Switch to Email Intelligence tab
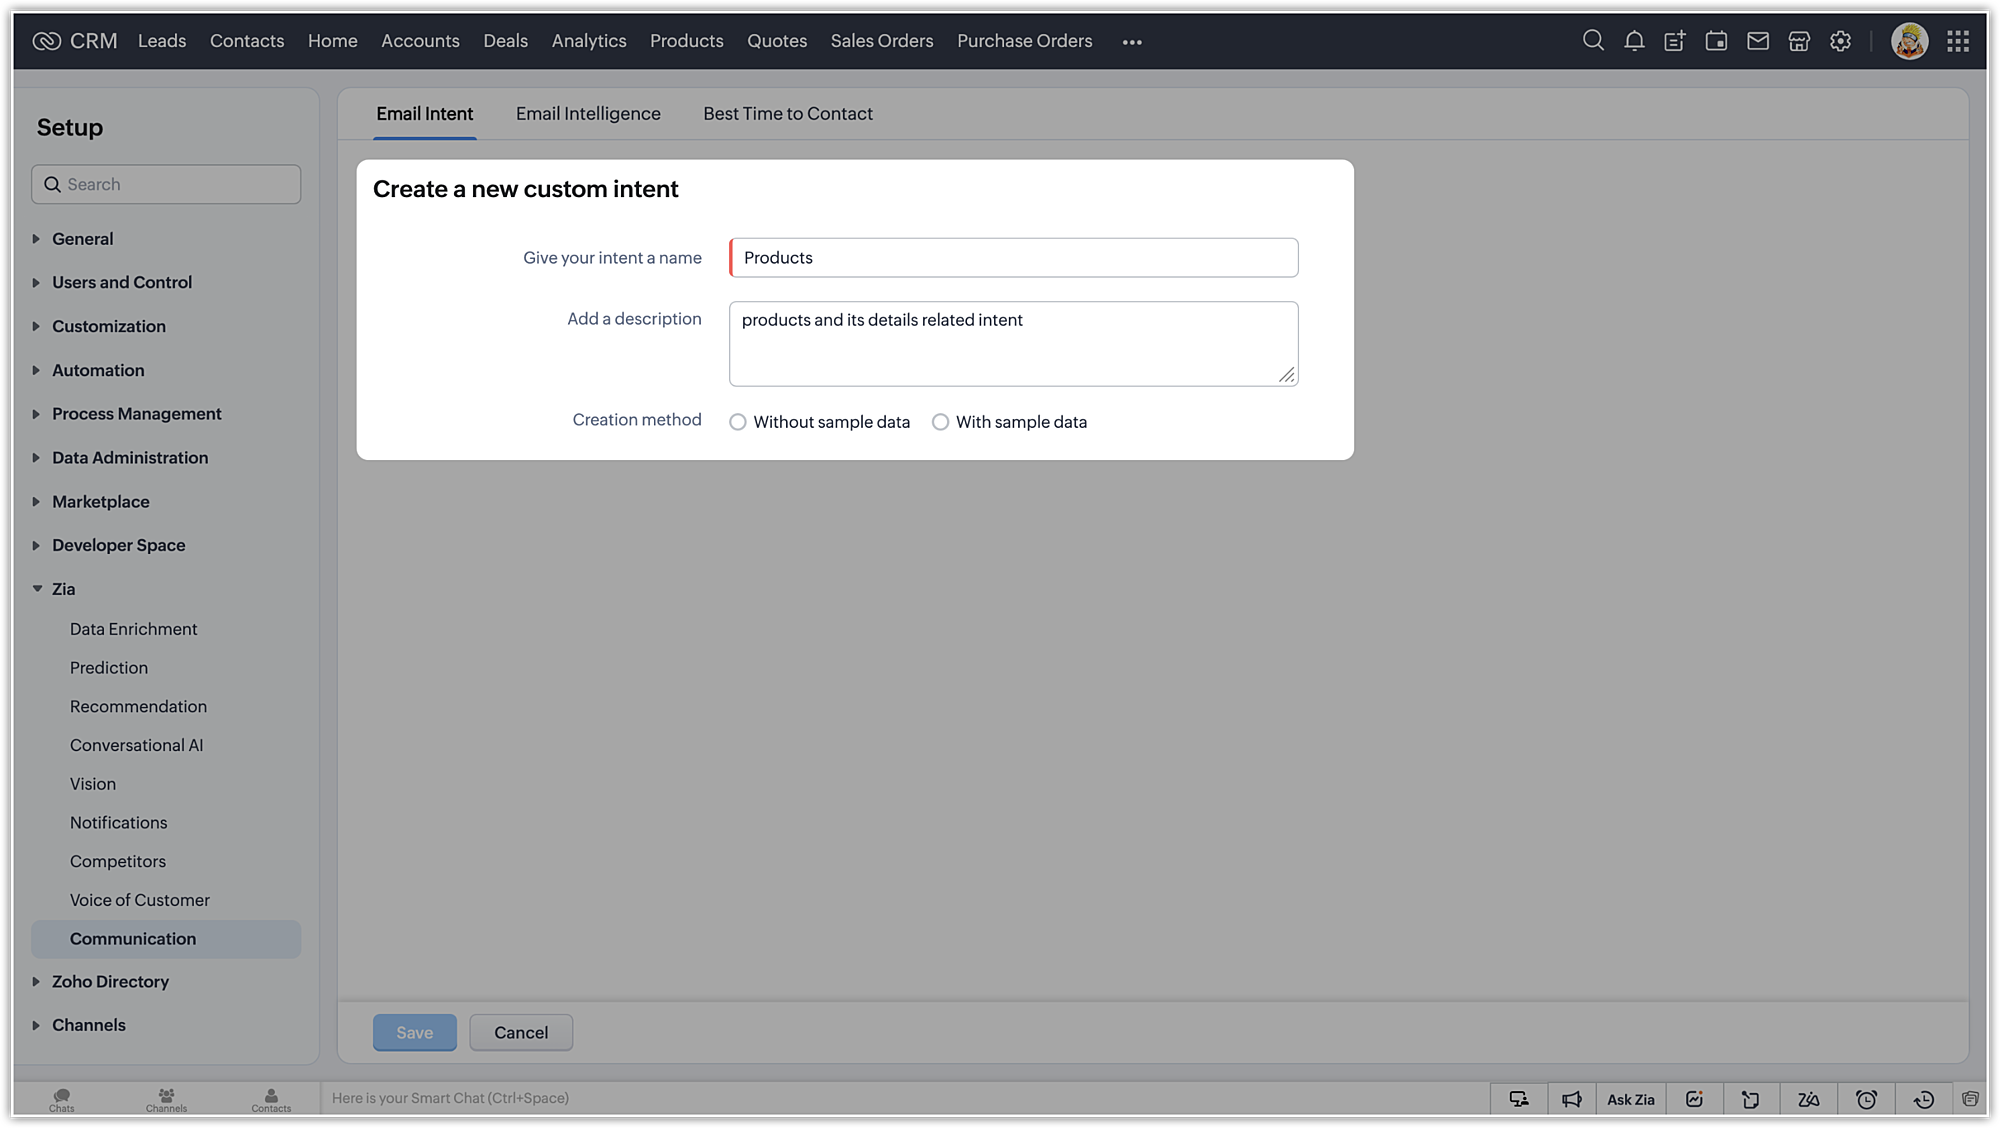Image resolution: width=2000 pixels, height=1128 pixels. click(x=588, y=114)
